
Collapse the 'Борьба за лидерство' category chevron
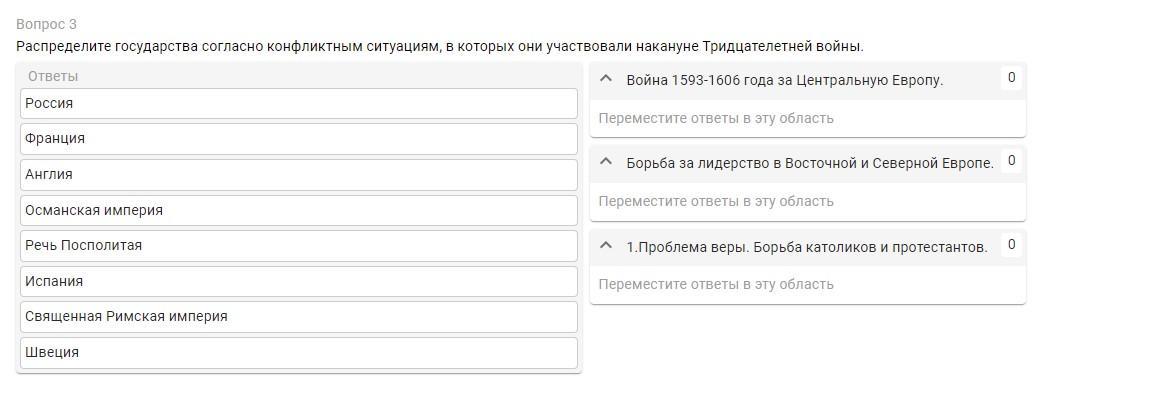pyautogui.click(x=605, y=162)
